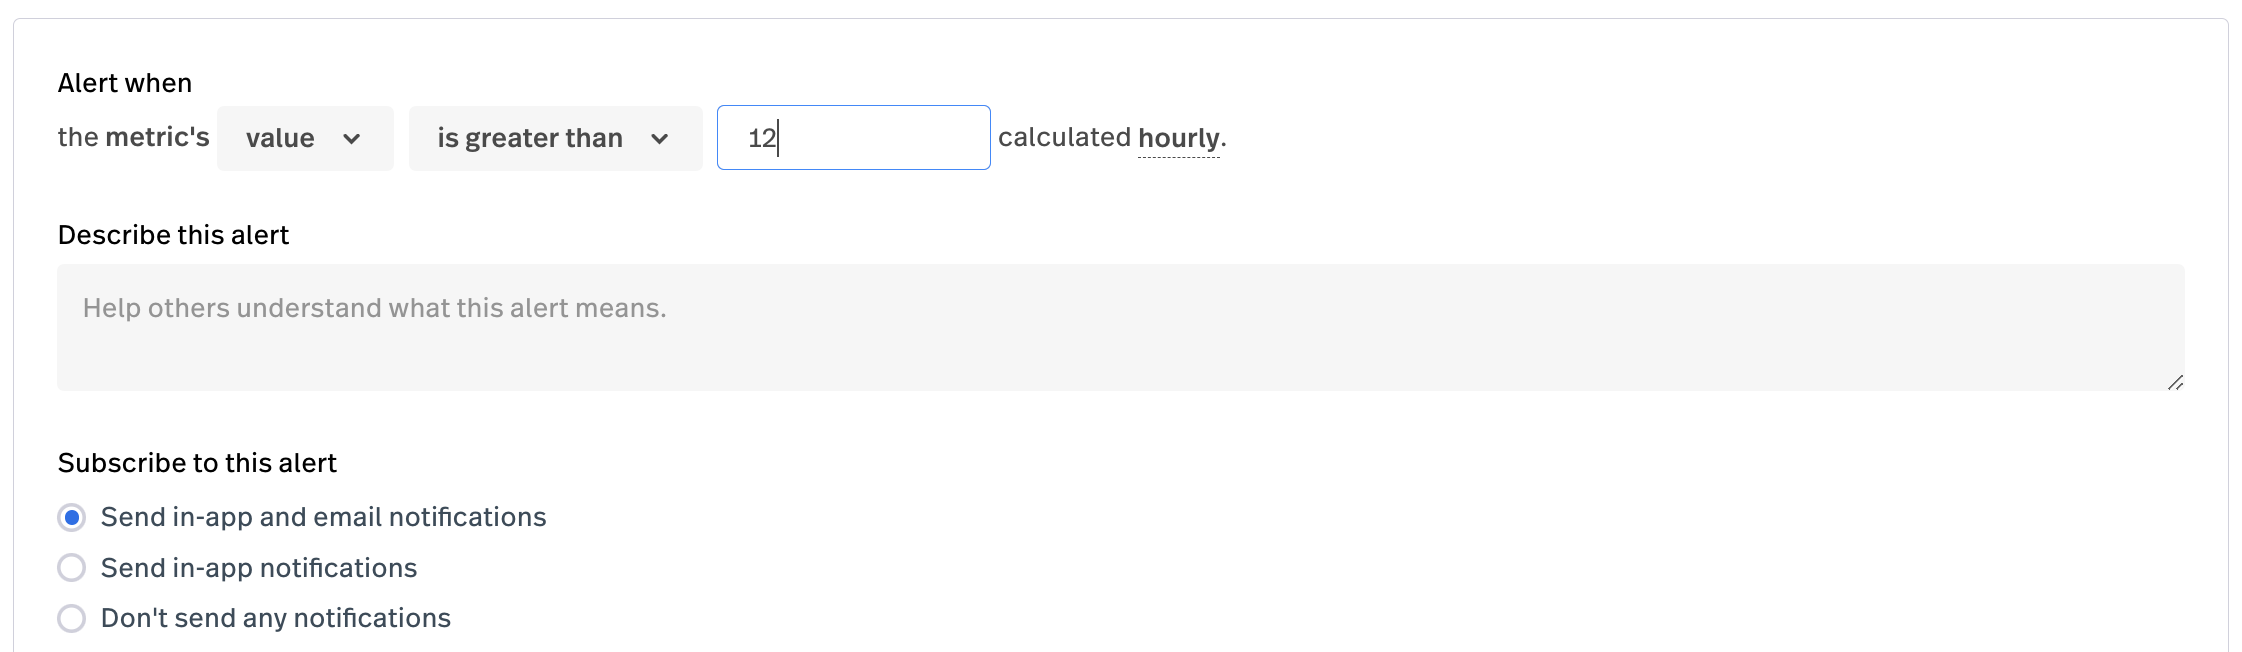Image resolution: width=2242 pixels, height=652 pixels.
Task: Click the "Help others understand" placeholder text
Action: pyautogui.click(x=374, y=308)
